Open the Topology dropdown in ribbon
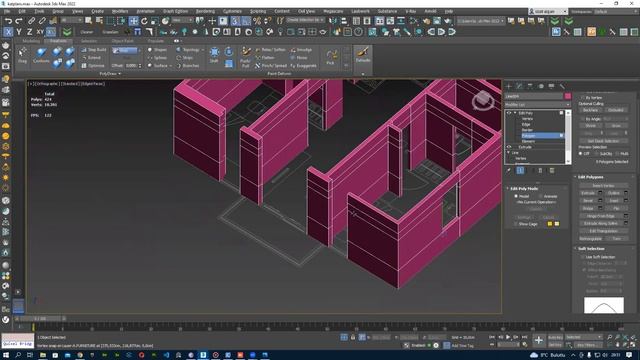Image resolution: width=640 pixels, height=360 pixels. 190,50
